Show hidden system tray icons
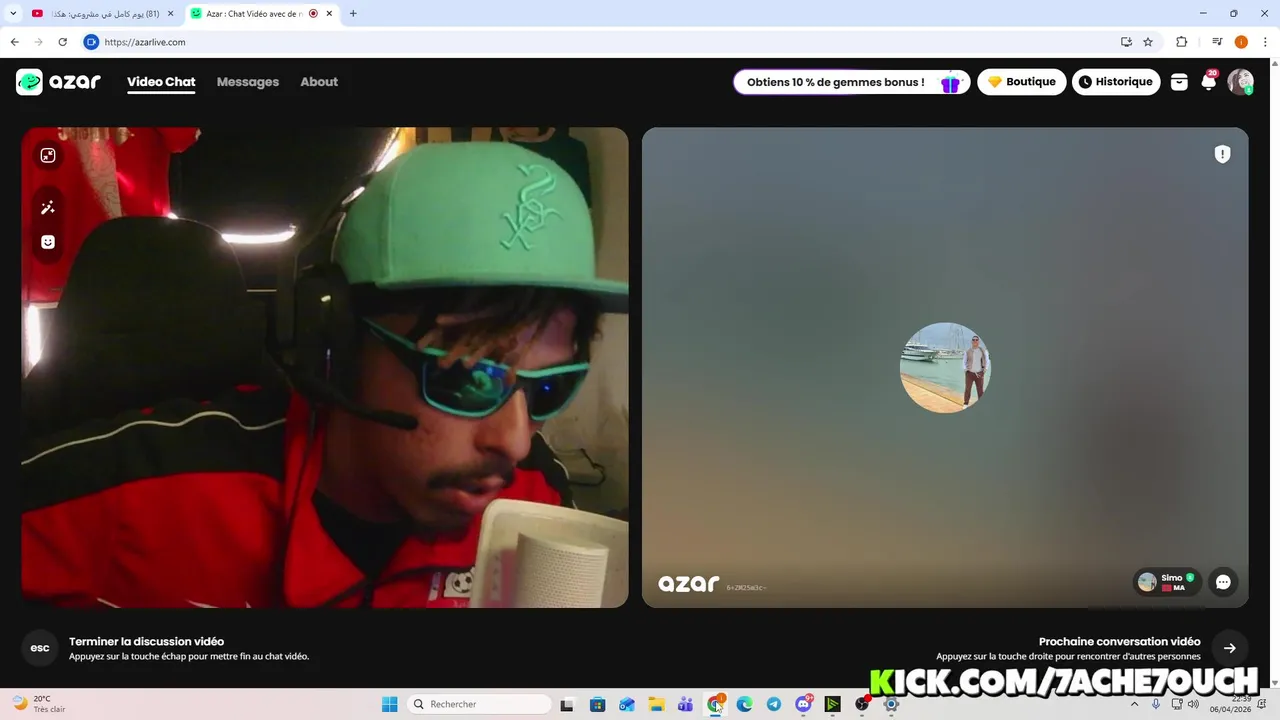Image resolution: width=1280 pixels, height=720 pixels. (1134, 704)
